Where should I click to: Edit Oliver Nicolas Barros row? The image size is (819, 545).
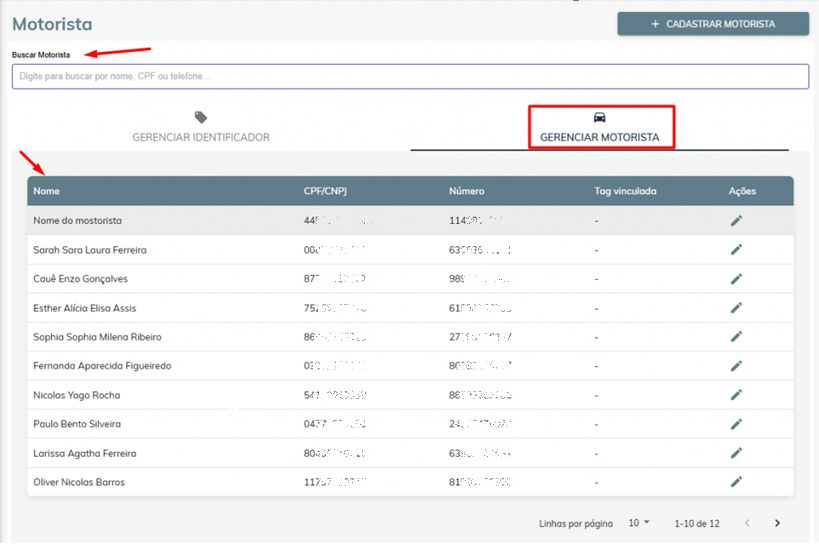click(x=736, y=482)
